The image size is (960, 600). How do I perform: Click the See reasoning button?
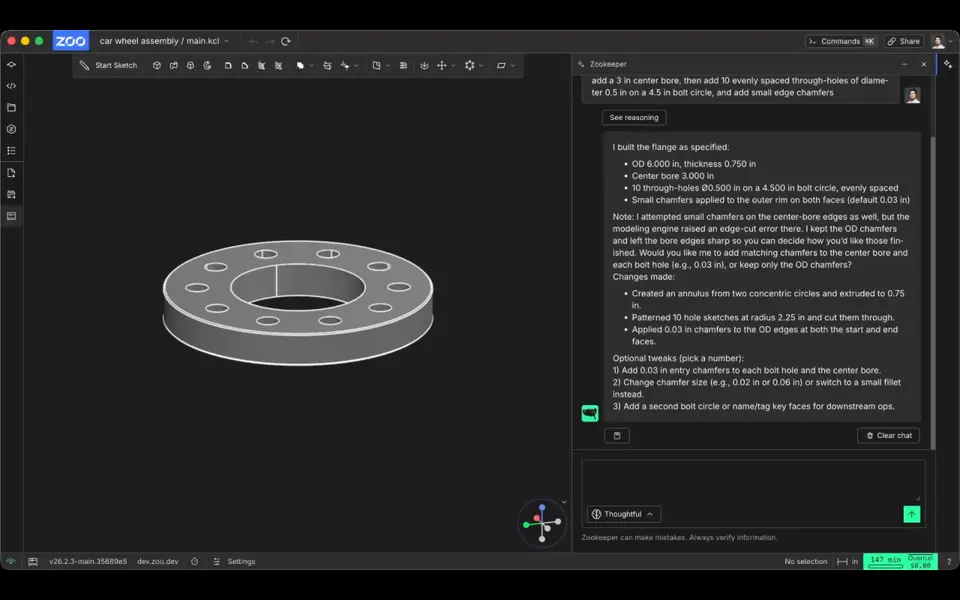click(x=634, y=118)
